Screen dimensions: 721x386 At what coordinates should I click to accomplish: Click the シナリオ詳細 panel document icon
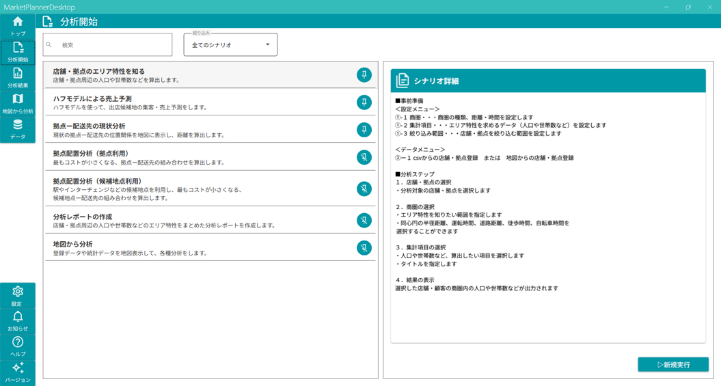[x=402, y=81]
